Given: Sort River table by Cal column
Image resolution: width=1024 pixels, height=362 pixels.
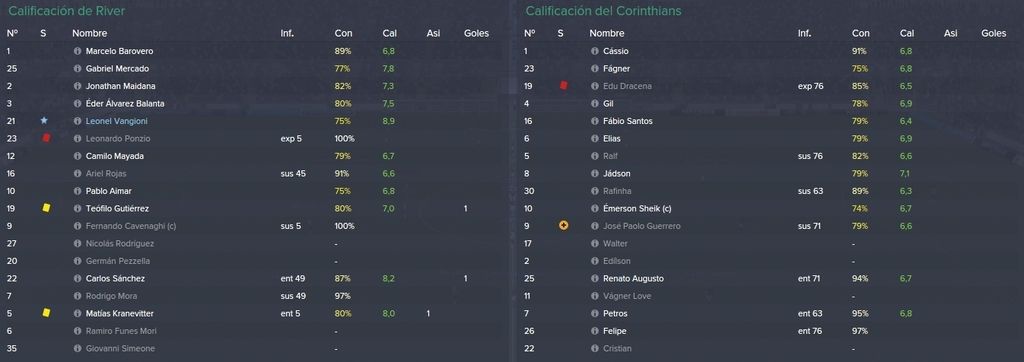Looking at the screenshot, I should pos(389,33).
